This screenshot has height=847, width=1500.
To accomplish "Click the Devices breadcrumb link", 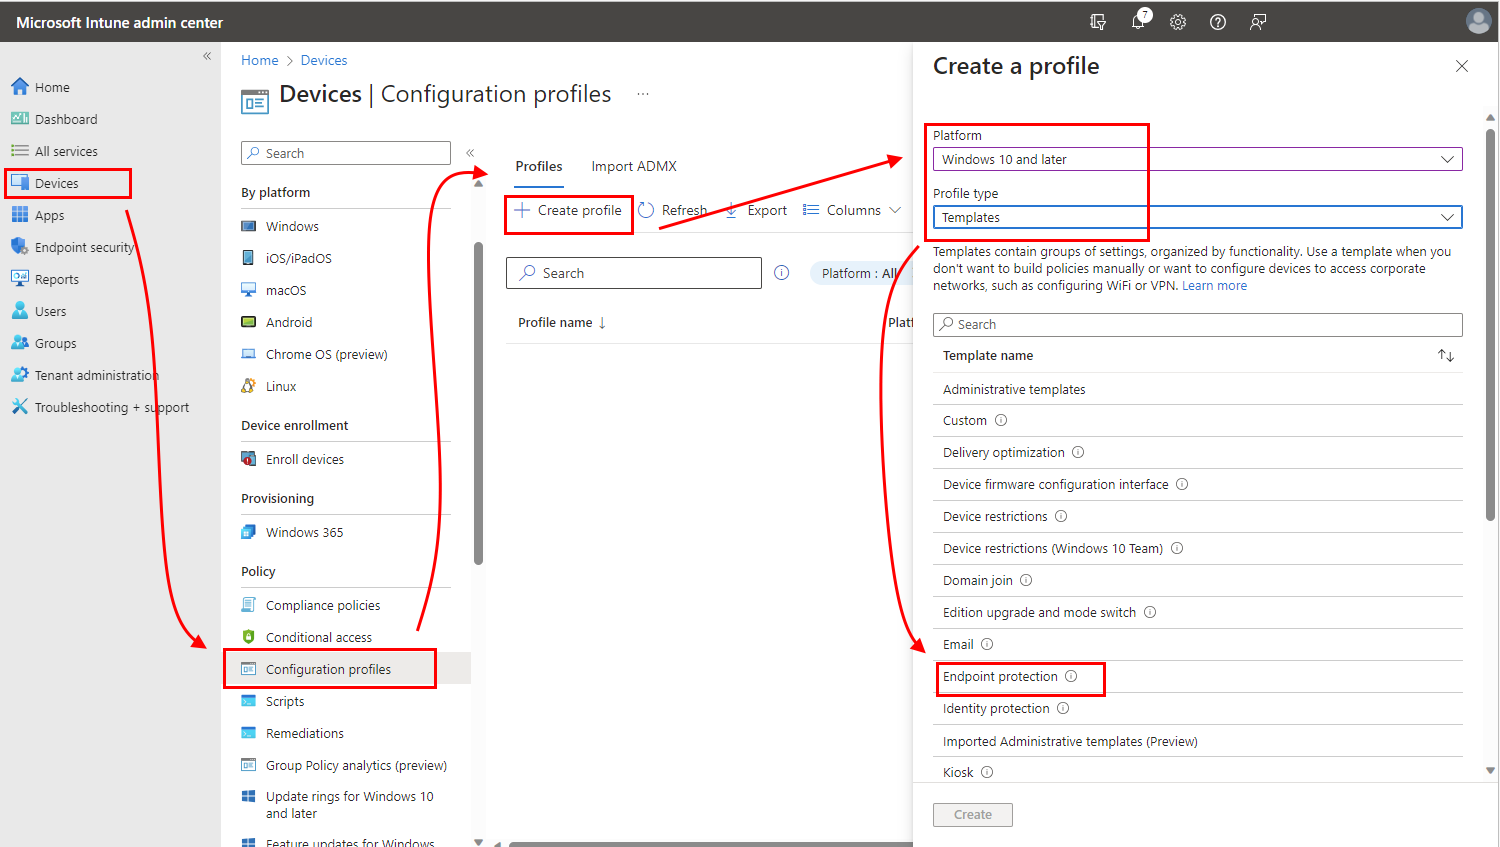I will [x=323, y=60].
